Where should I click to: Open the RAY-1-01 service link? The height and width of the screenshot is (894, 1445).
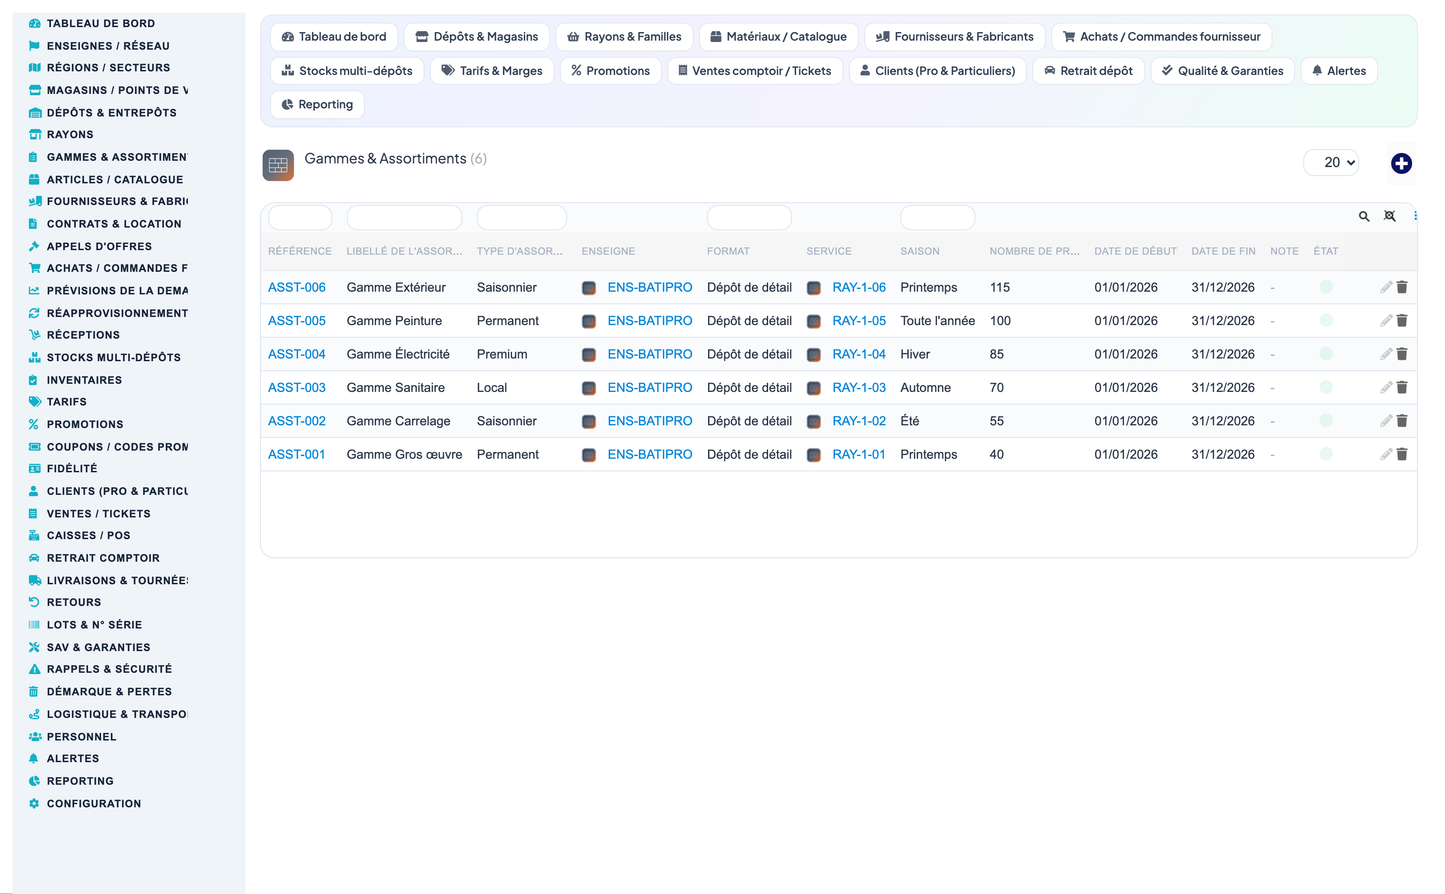[859, 454]
